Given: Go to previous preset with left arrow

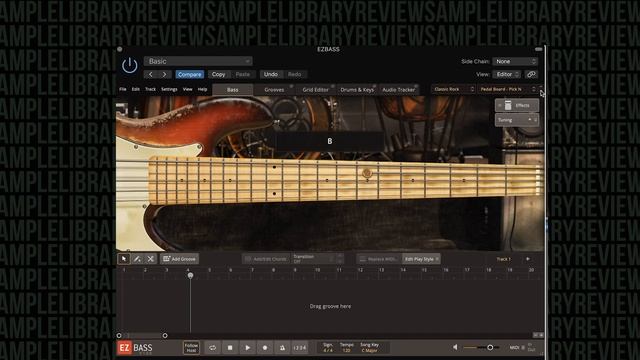Looking at the screenshot, I should click(151, 74).
